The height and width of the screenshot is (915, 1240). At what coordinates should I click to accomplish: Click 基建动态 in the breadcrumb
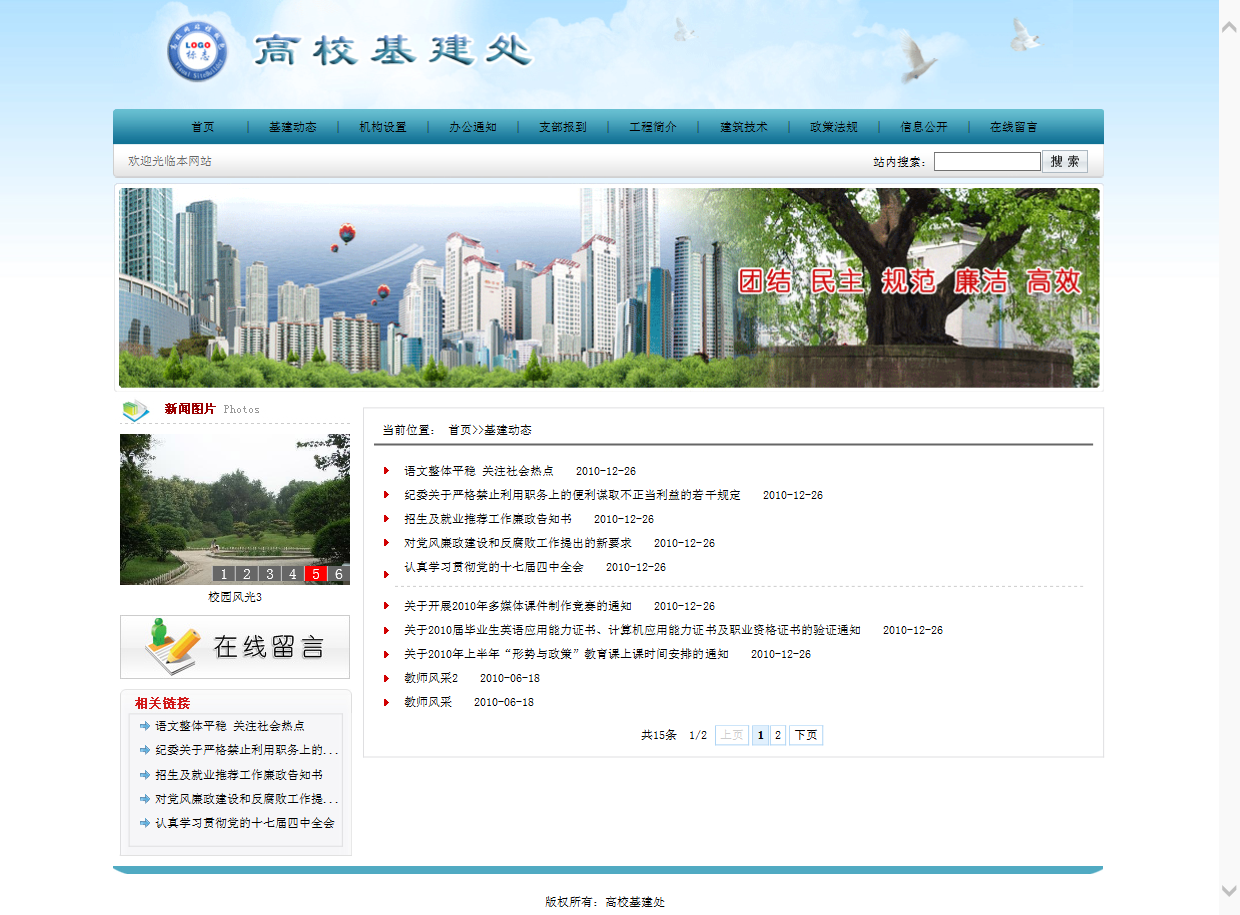pyautogui.click(x=508, y=430)
